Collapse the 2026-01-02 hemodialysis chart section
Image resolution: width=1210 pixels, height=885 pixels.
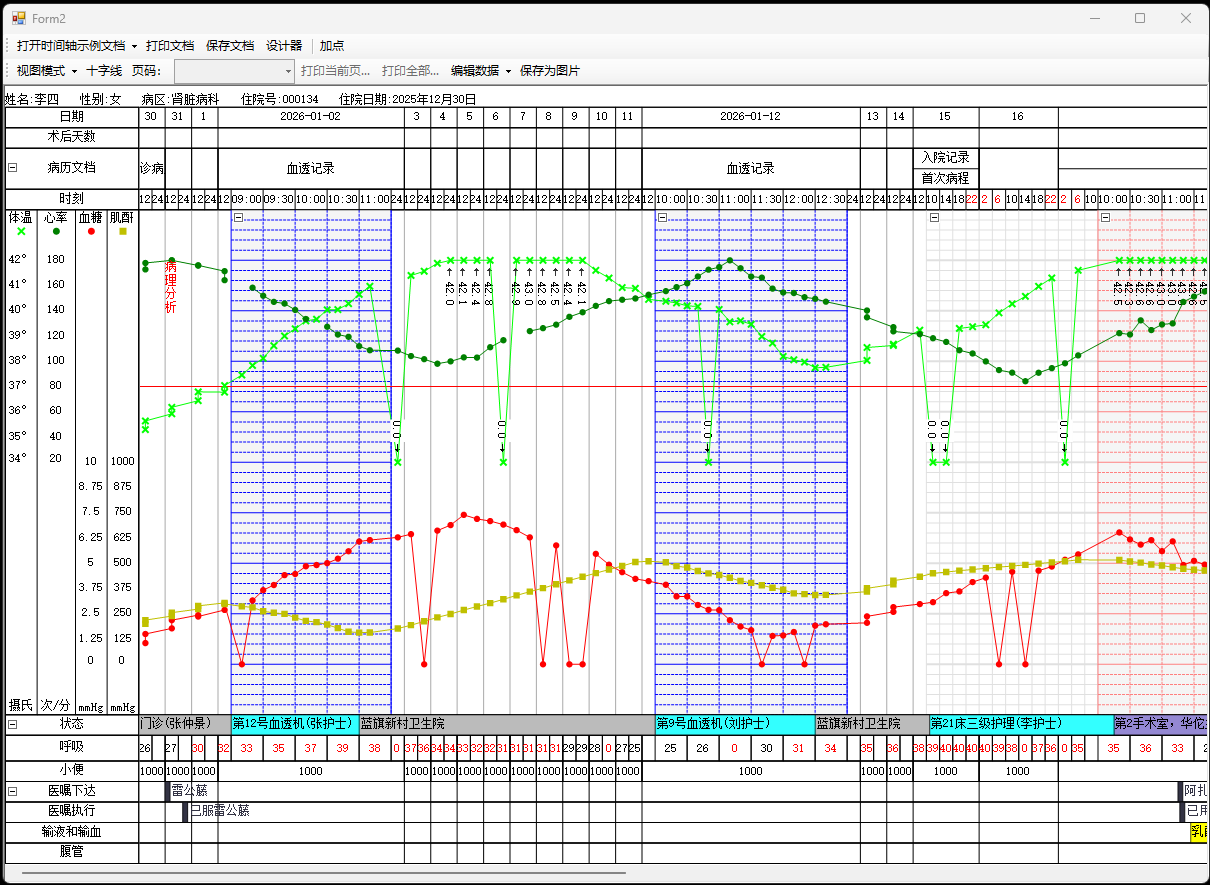(238, 217)
